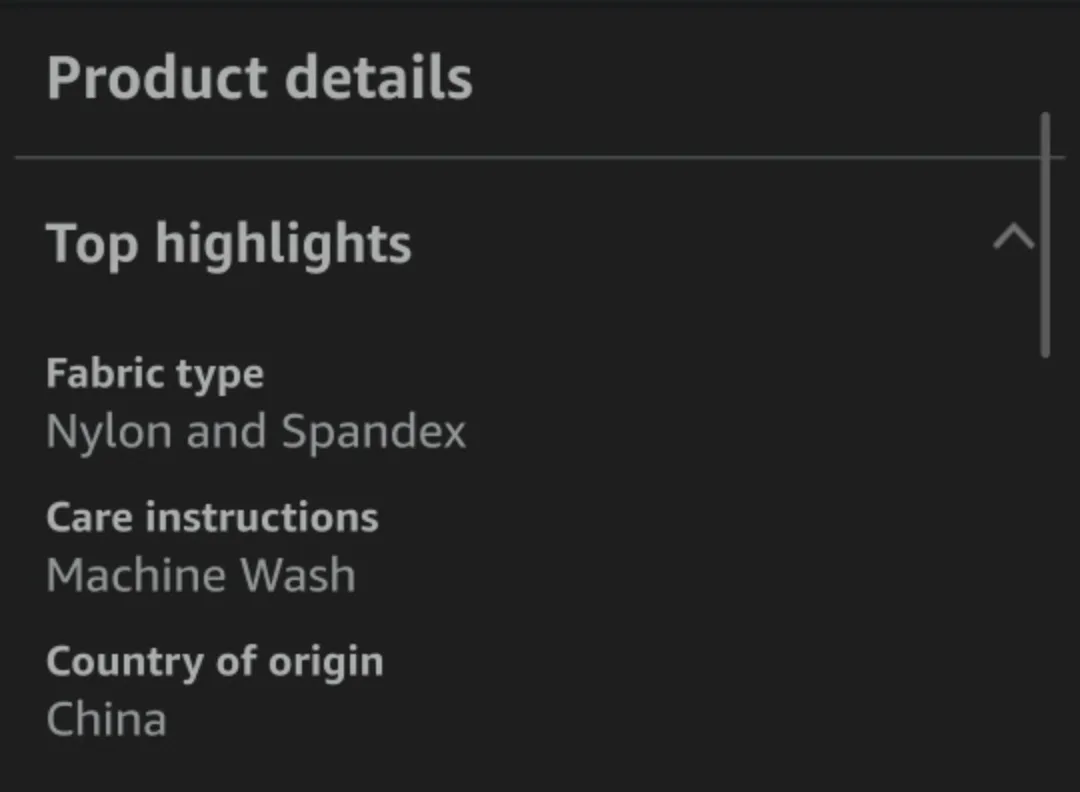Select the Country of origin label
Image resolution: width=1080 pixels, height=792 pixels.
click(215, 662)
